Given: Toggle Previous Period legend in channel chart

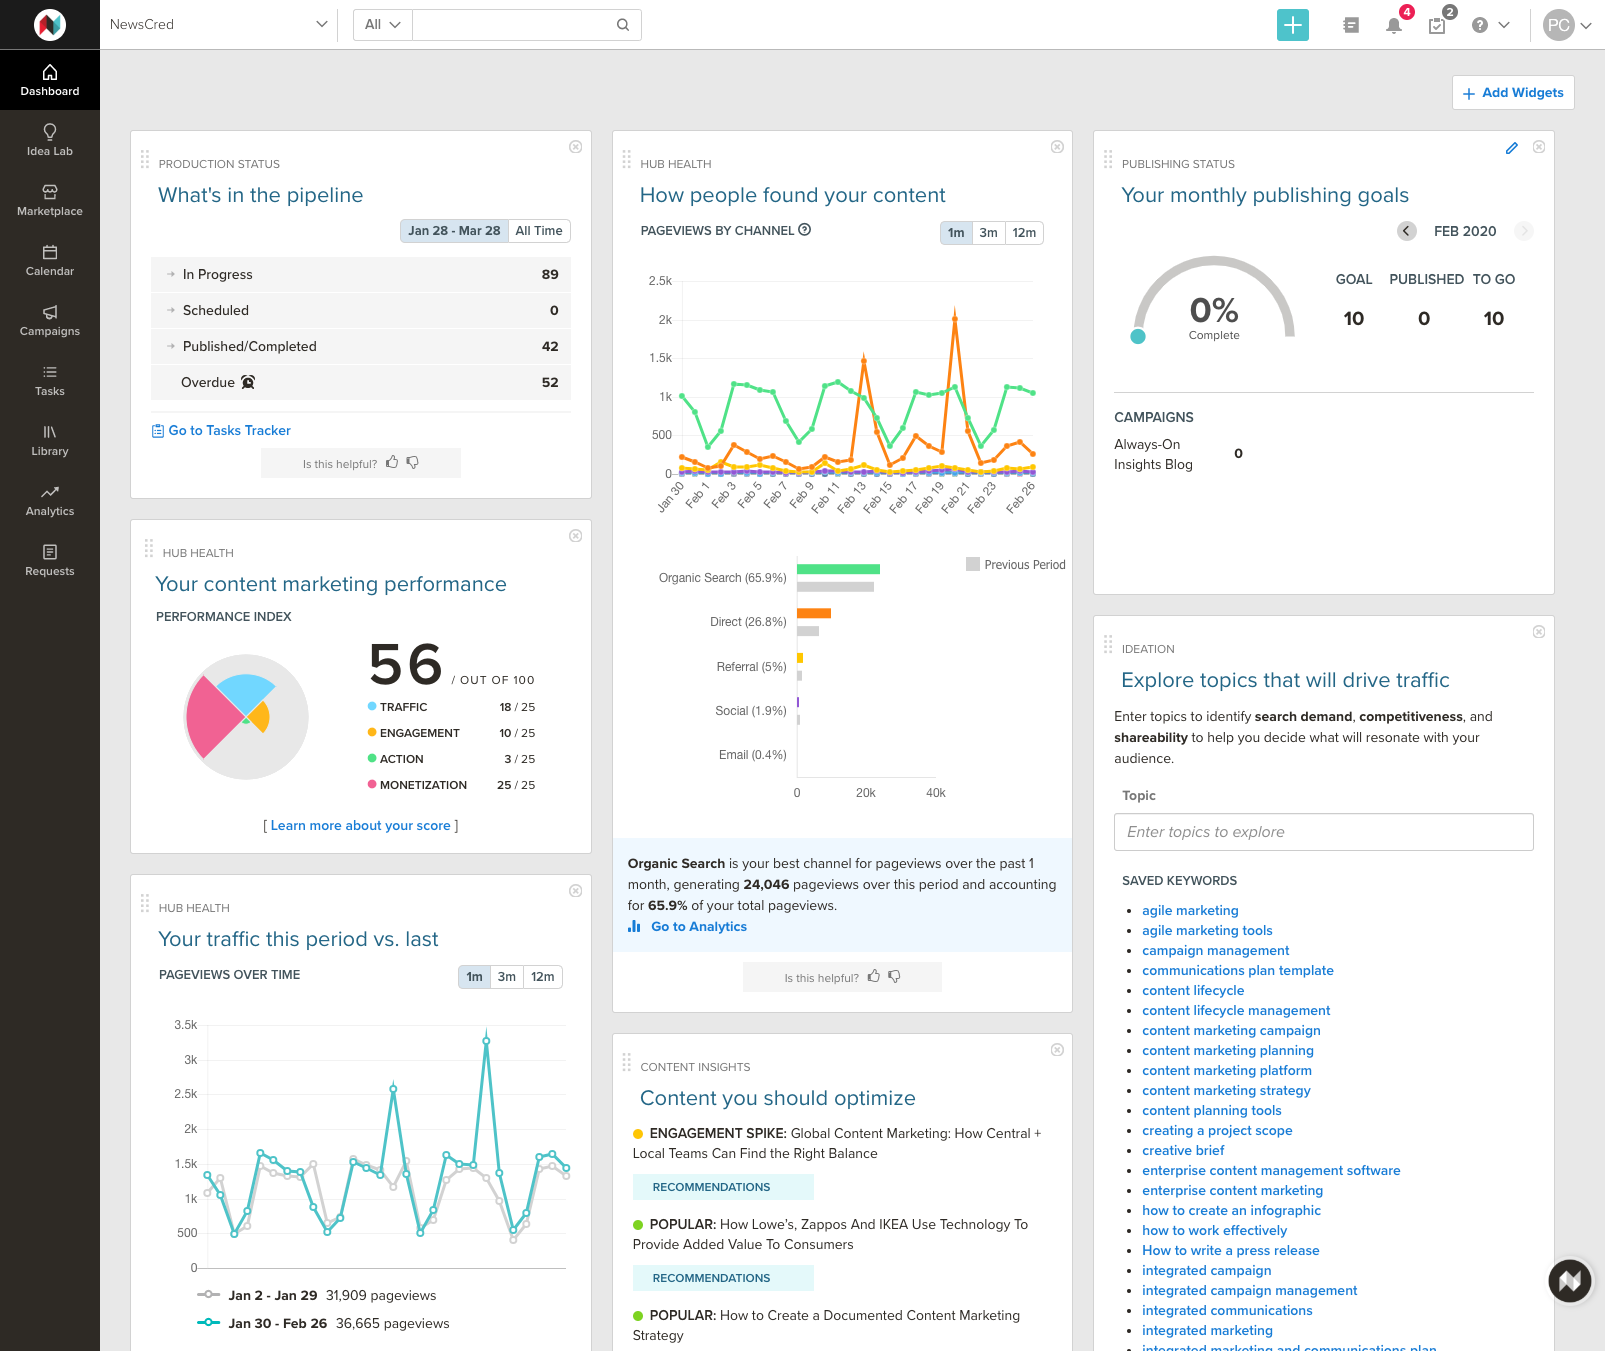Looking at the screenshot, I should point(1016,565).
